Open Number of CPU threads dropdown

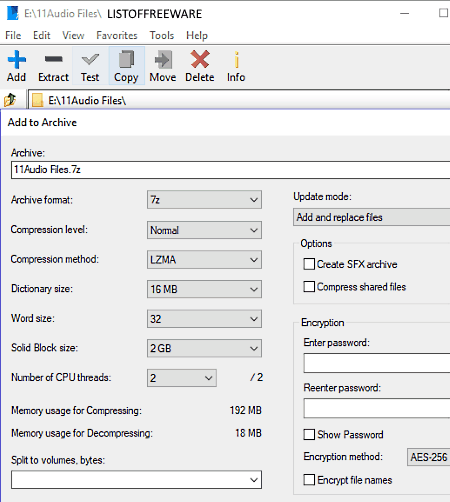182,378
